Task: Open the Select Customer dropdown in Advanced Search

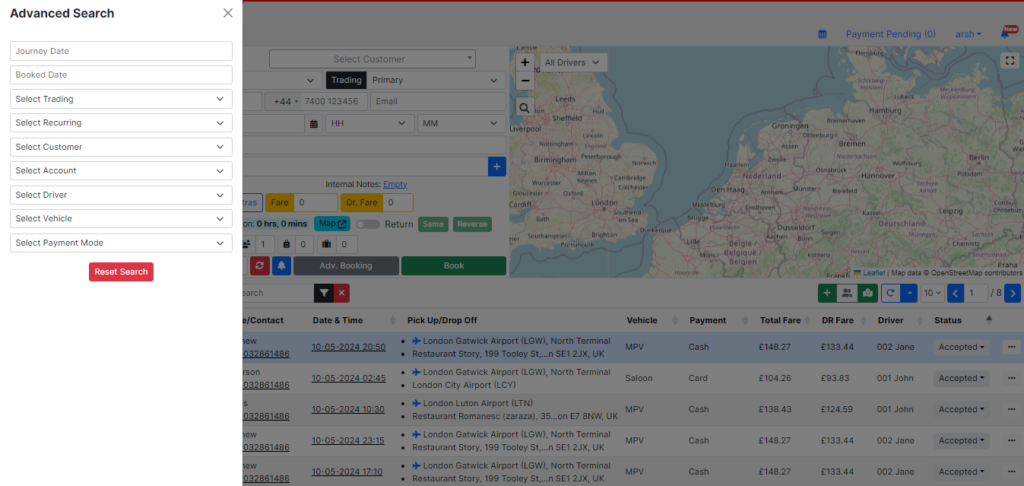Action: pyautogui.click(x=121, y=147)
